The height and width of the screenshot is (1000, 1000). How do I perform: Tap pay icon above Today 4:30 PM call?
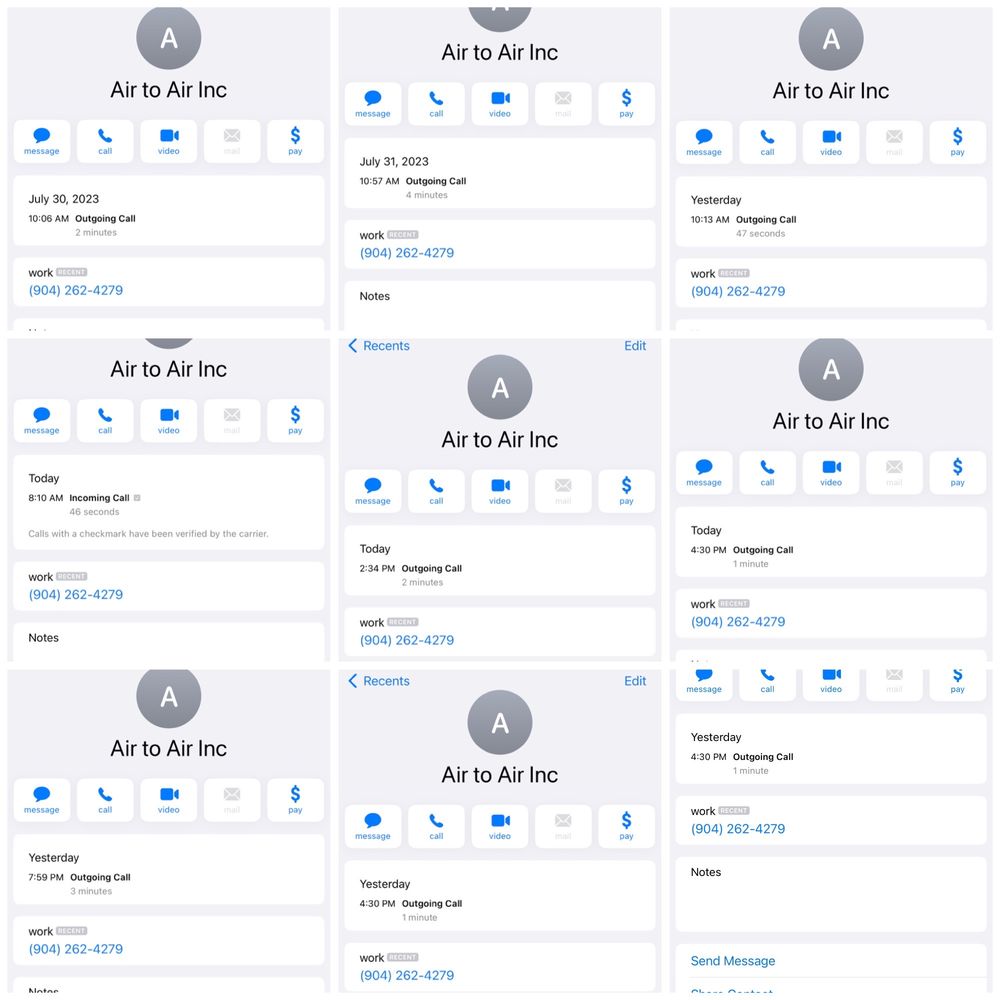coord(958,472)
